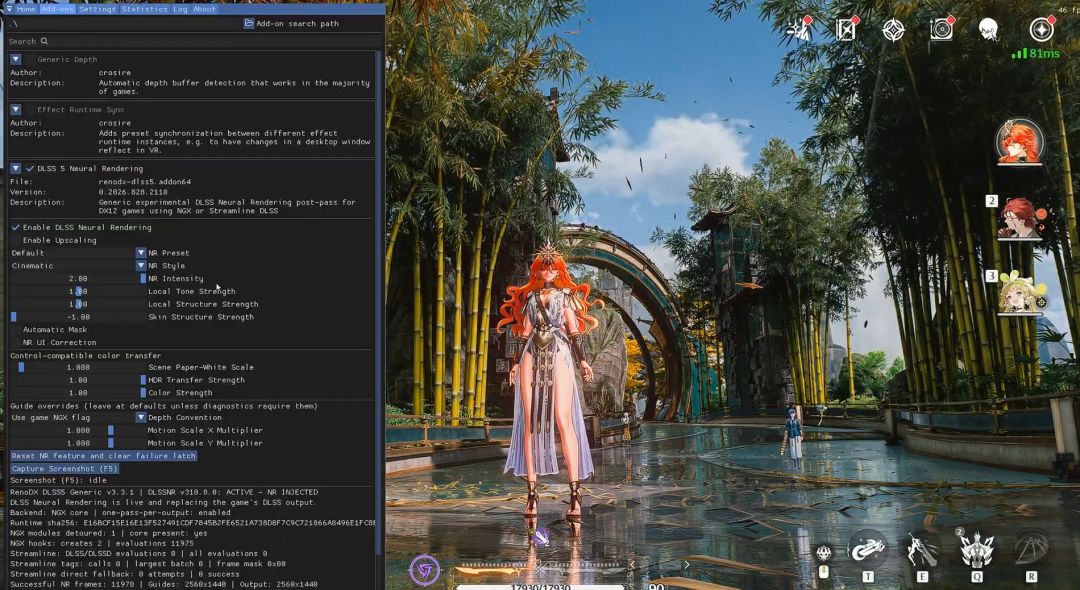The height and width of the screenshot is (590, 1080).
Task: Adjust the HDR Transfer Strength slider
Action: coord(78,380)
